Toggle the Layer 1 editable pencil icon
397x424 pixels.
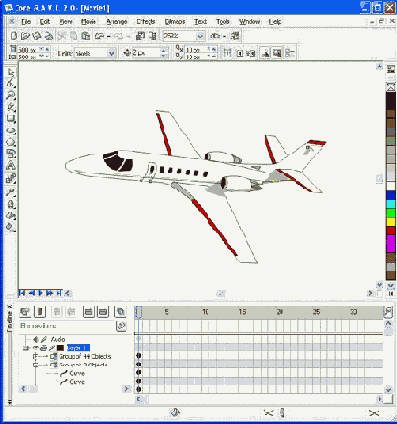pos(52,348)
